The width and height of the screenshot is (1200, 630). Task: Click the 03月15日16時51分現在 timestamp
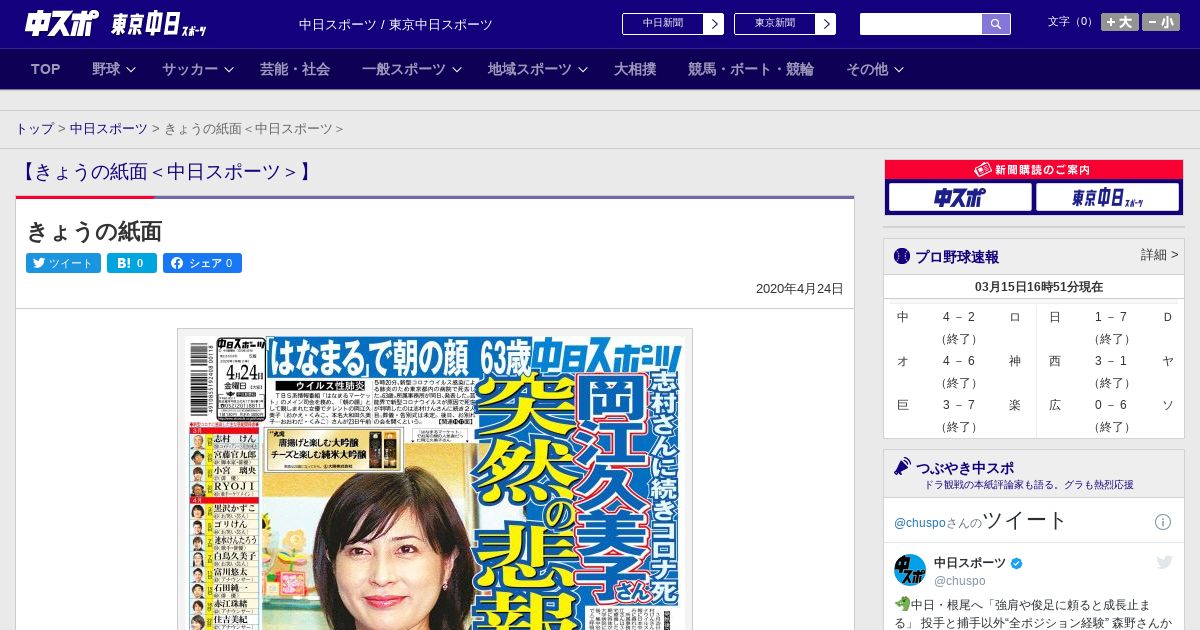pyautogui.click(x=1039, y=287)
